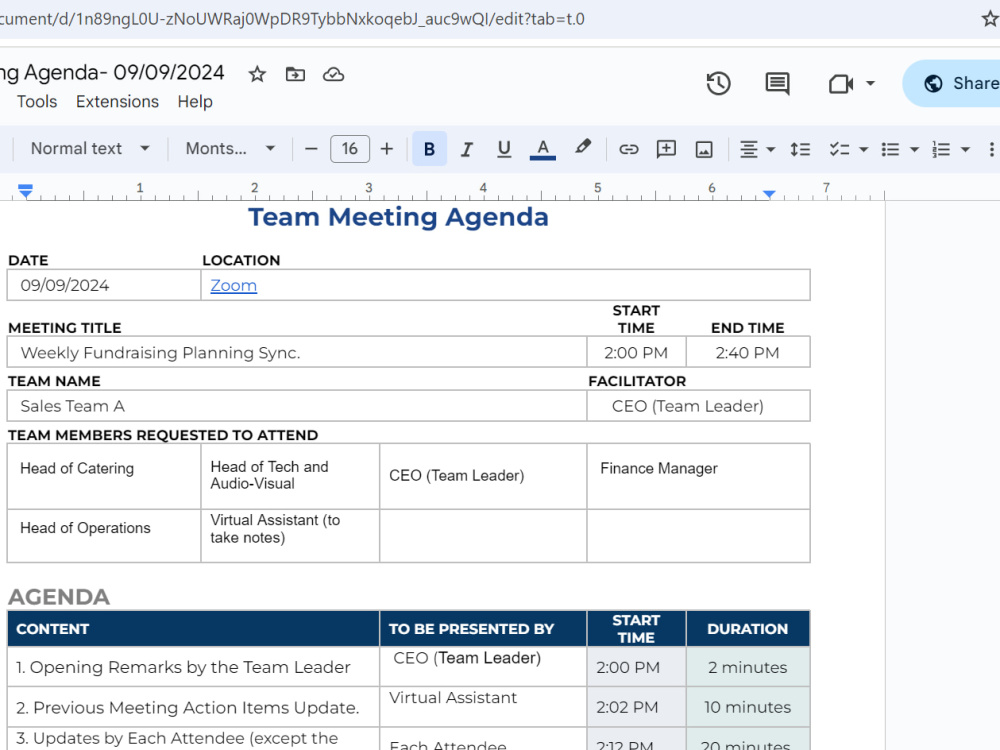Click the Head of Operations cell
The image size is (1000, 750).
pos(104,536)
